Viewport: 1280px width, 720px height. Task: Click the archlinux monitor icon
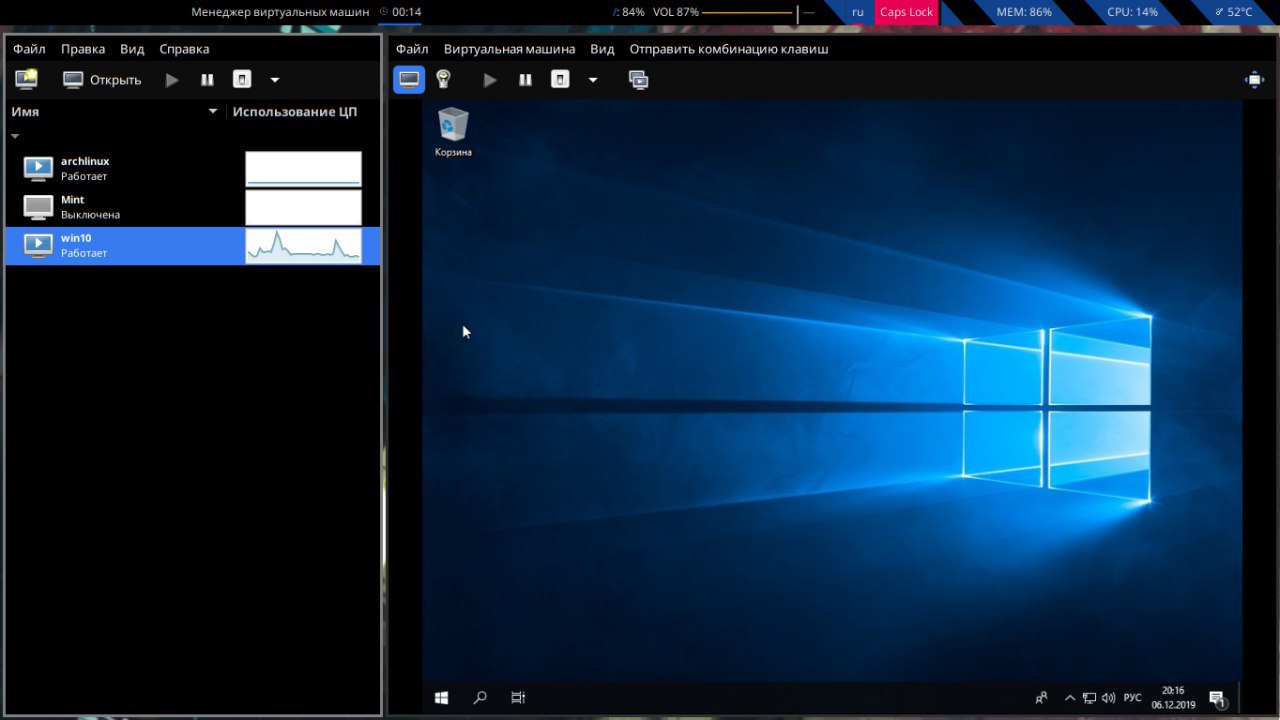click(38, 169)
